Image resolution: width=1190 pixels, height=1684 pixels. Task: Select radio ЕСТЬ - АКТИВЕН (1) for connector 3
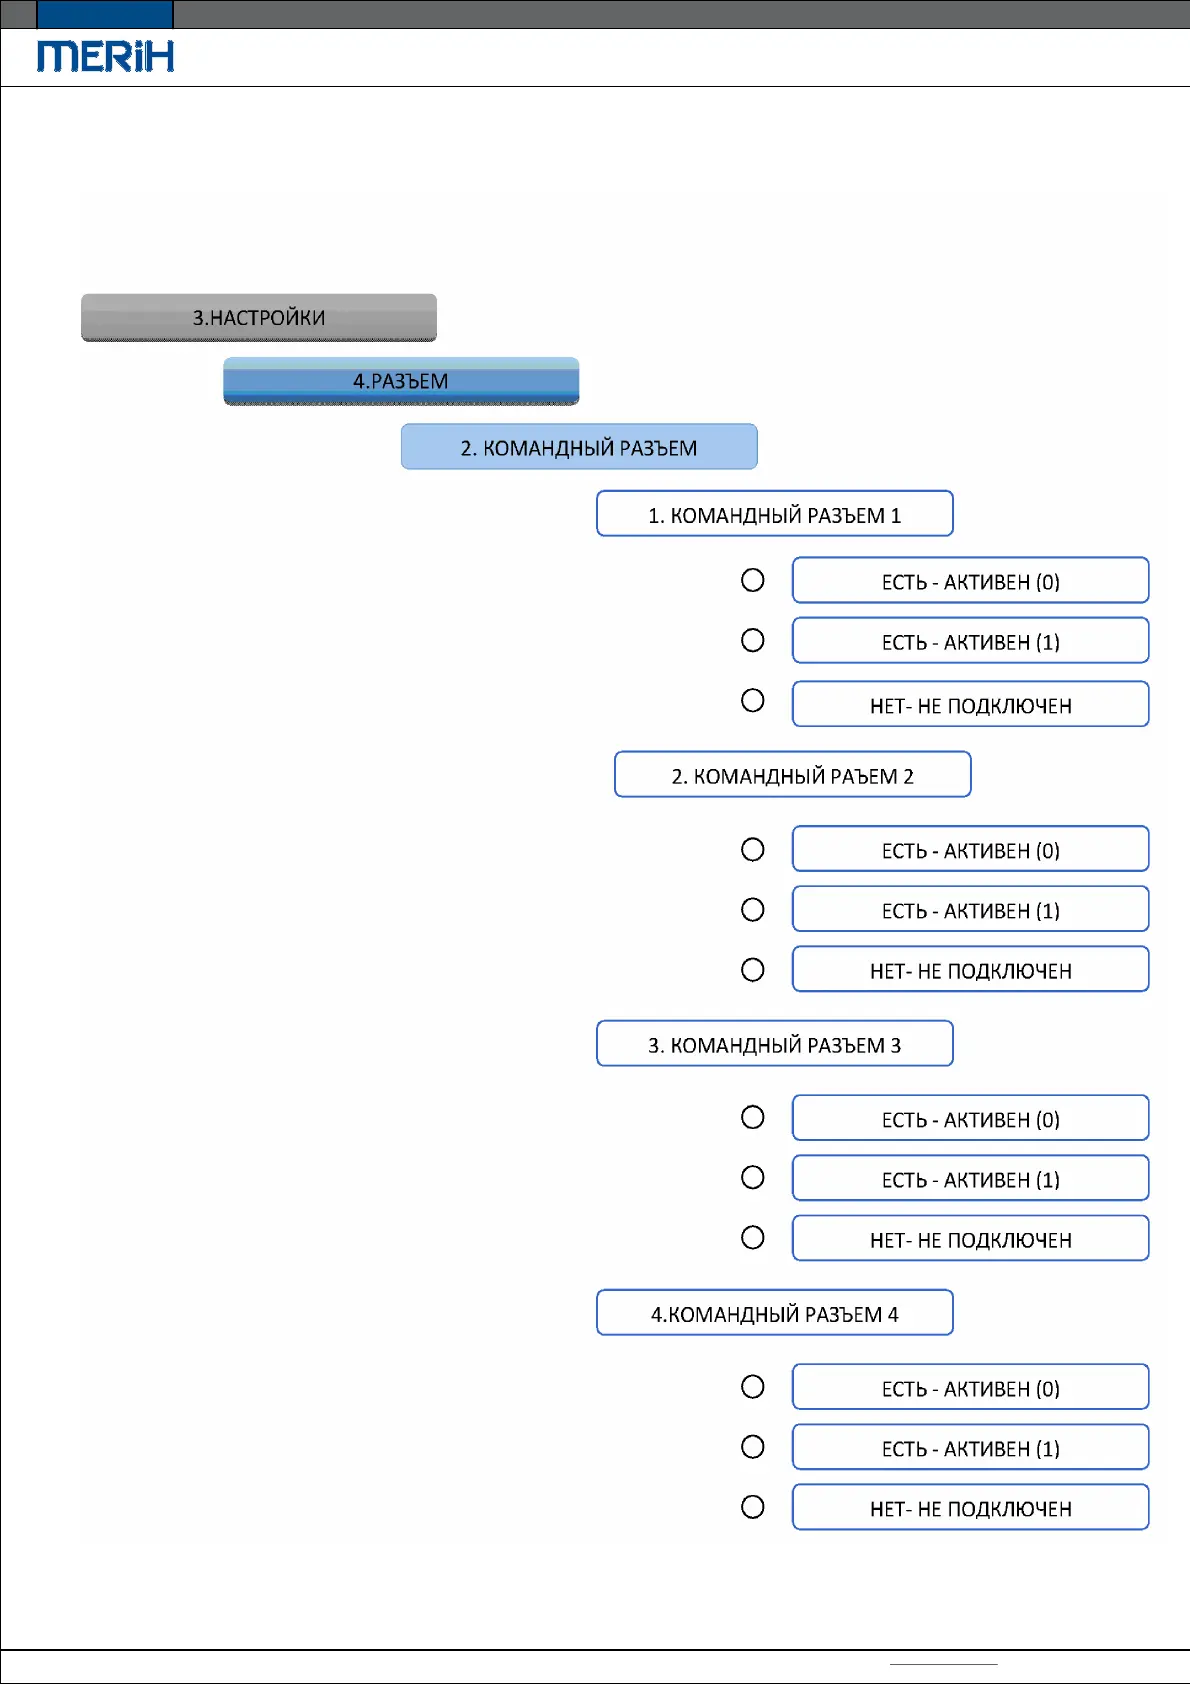click(x=753, y=1177)
